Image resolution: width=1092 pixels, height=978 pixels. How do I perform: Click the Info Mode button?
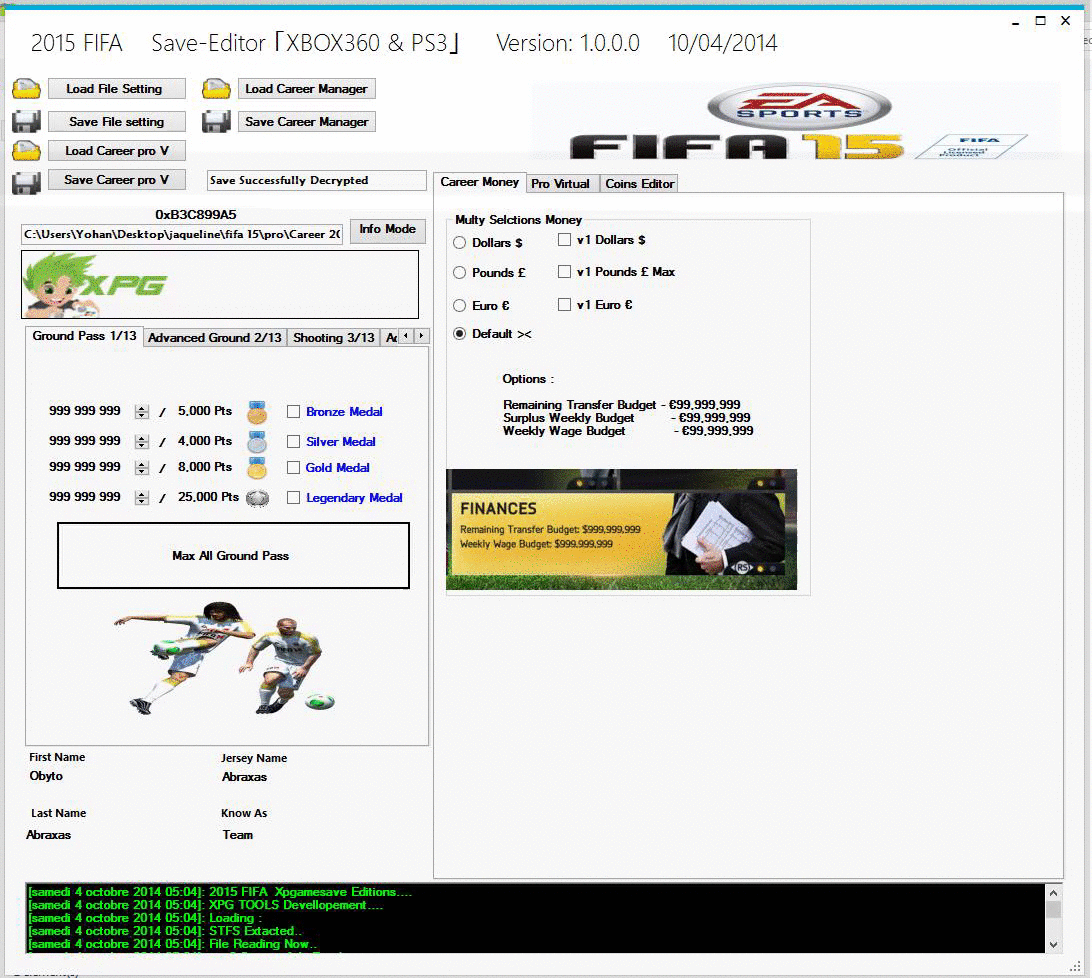[x=387, y=229]
